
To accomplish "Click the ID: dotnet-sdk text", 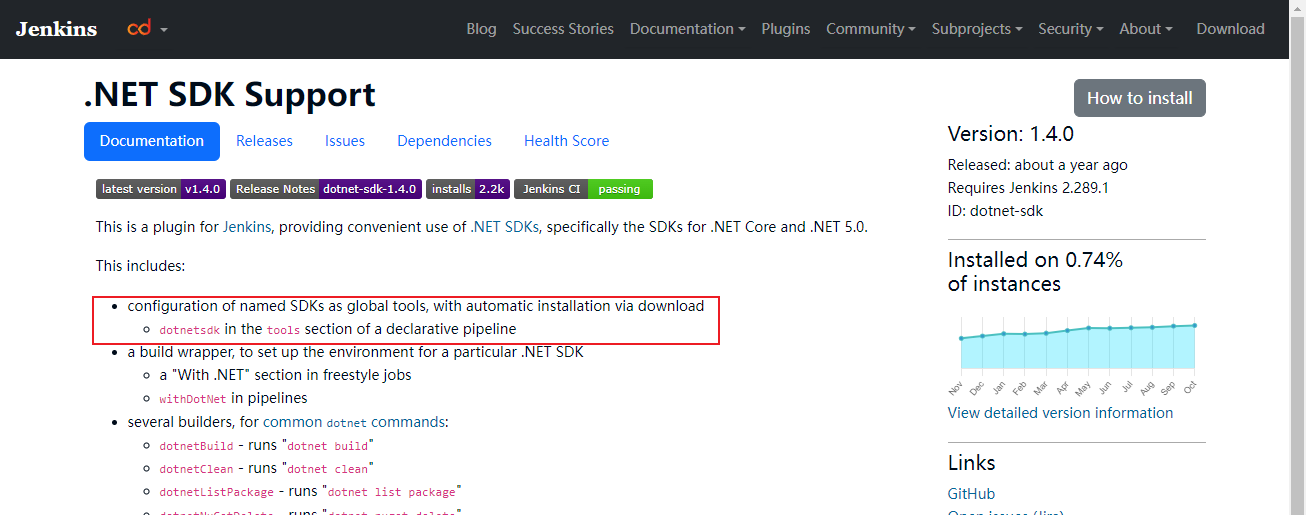I will tap(995, 211).
